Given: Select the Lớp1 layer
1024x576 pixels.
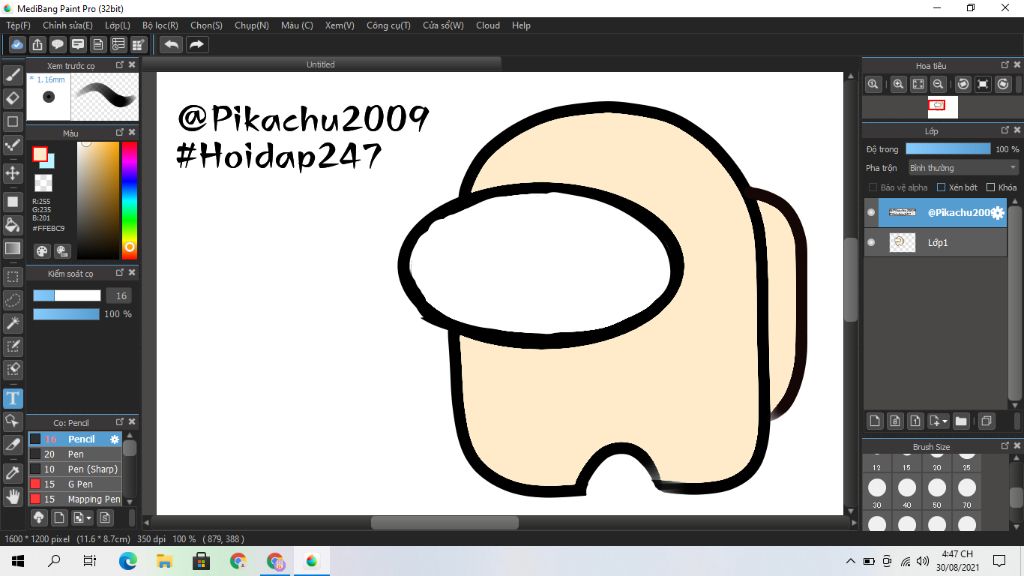Looking at the screenshot, I should (935, 242).
